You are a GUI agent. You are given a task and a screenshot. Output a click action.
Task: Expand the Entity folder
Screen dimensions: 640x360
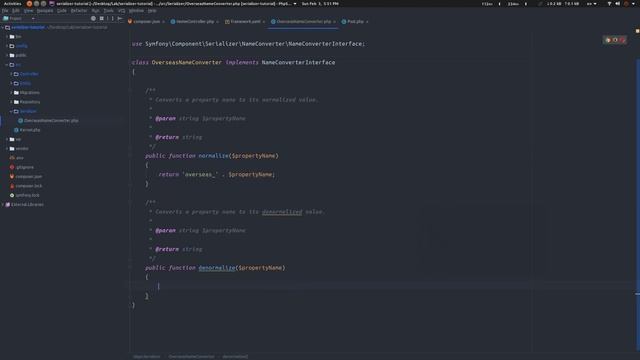(11, 84)
